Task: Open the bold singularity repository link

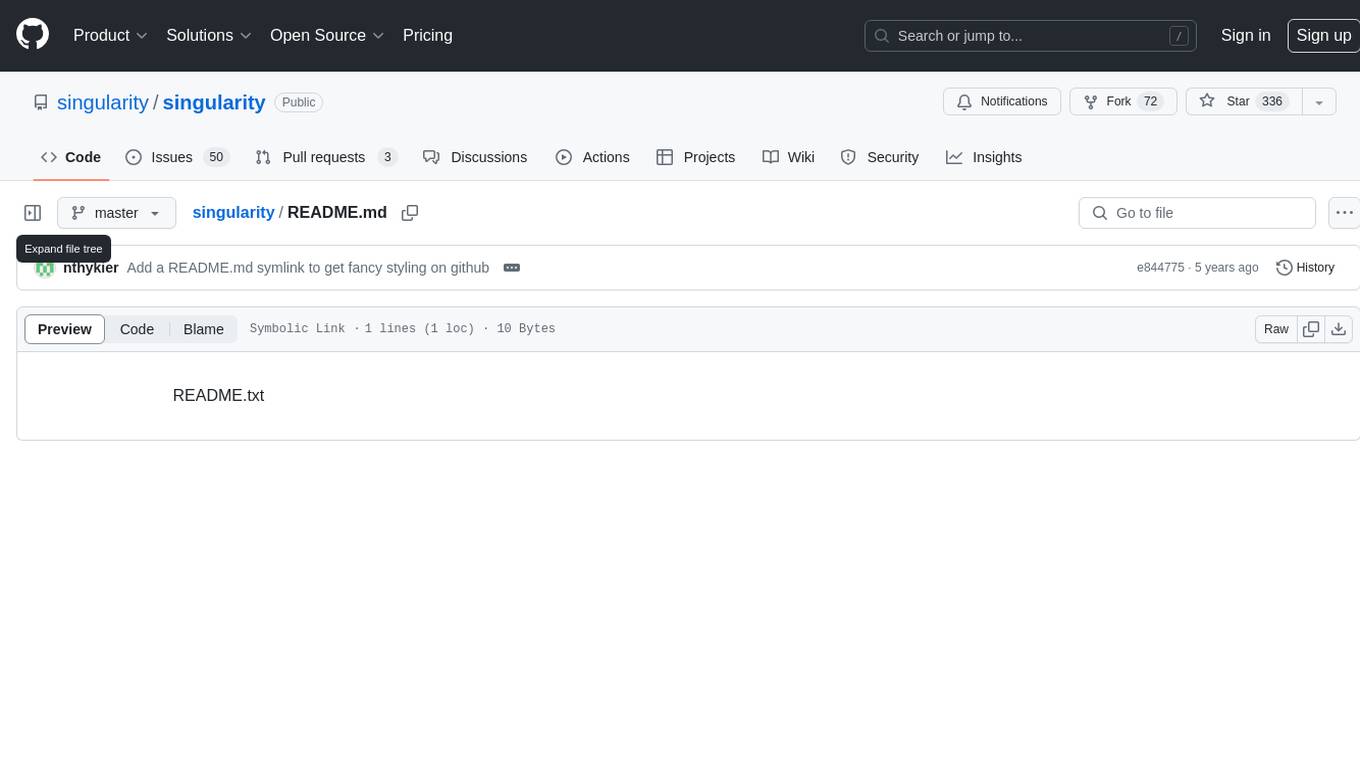Action: click(214, 102)
